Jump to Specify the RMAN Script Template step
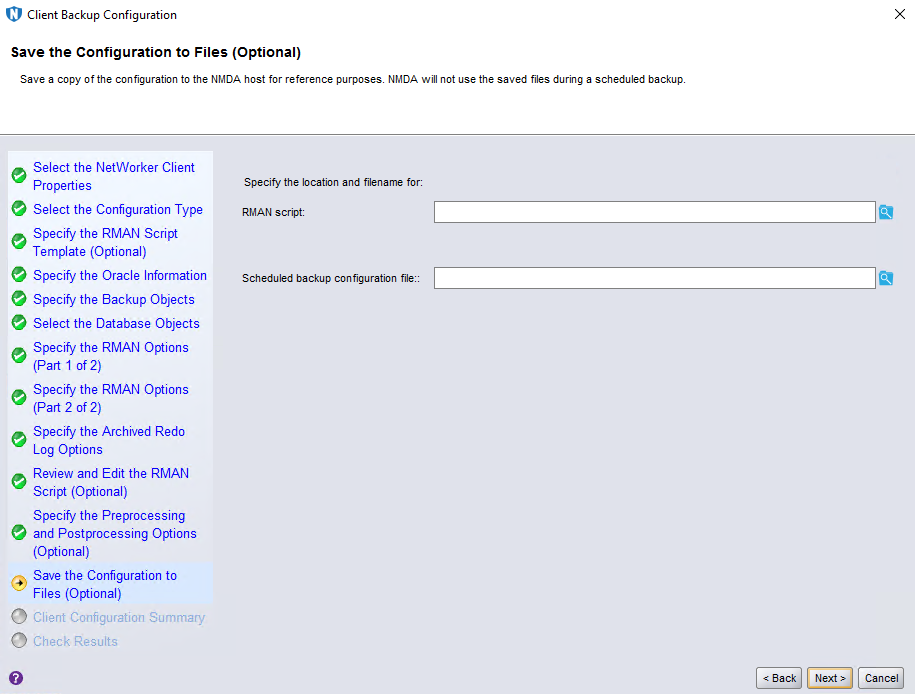 pyautogui.click(x=105, y=243)
